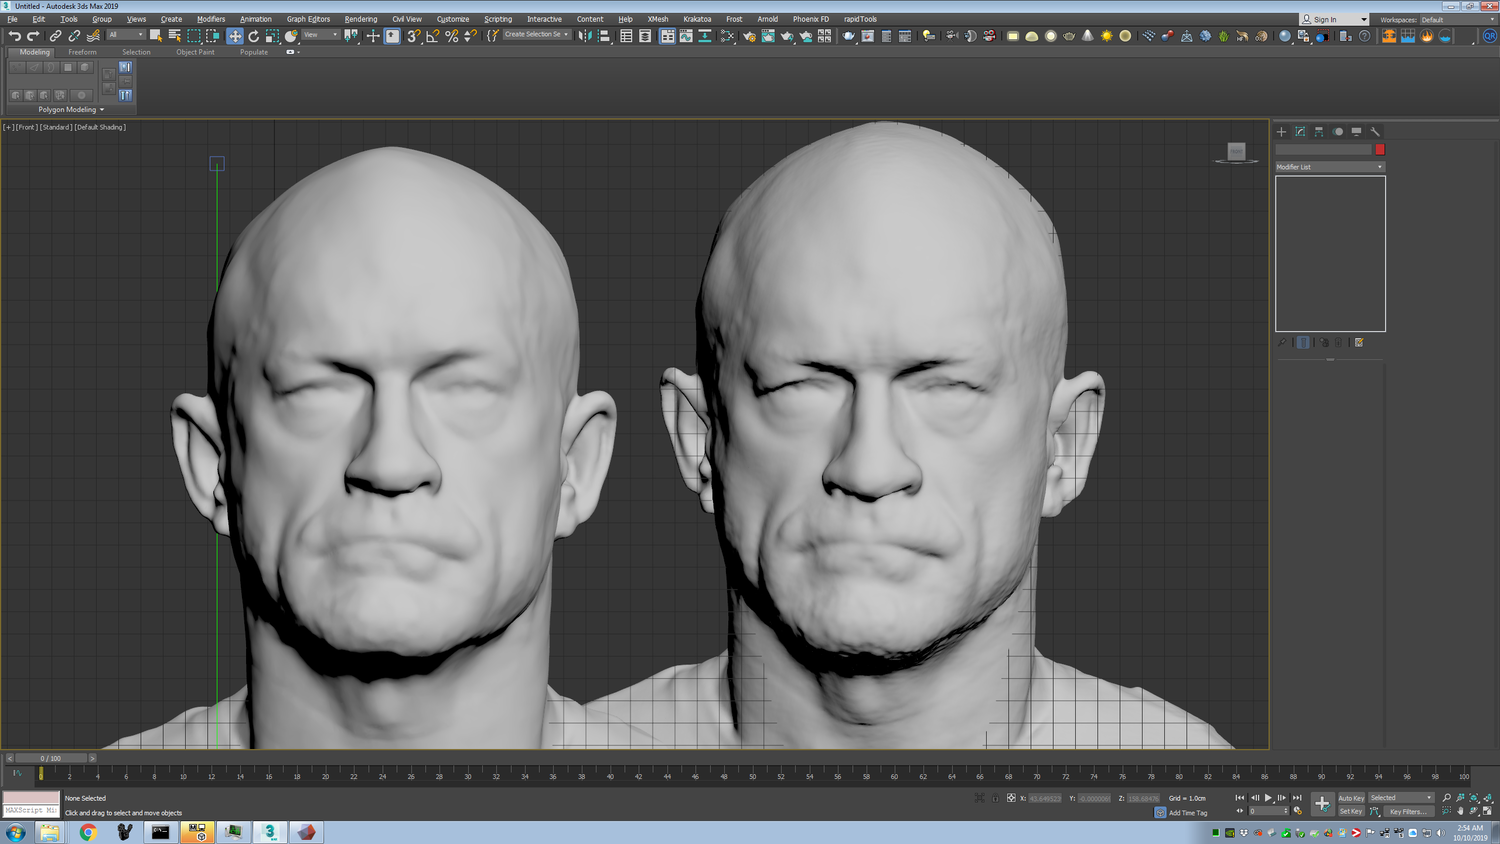Switch to the Object Paint ribbon tab
1500x844 pixels.
pos(195,52)
